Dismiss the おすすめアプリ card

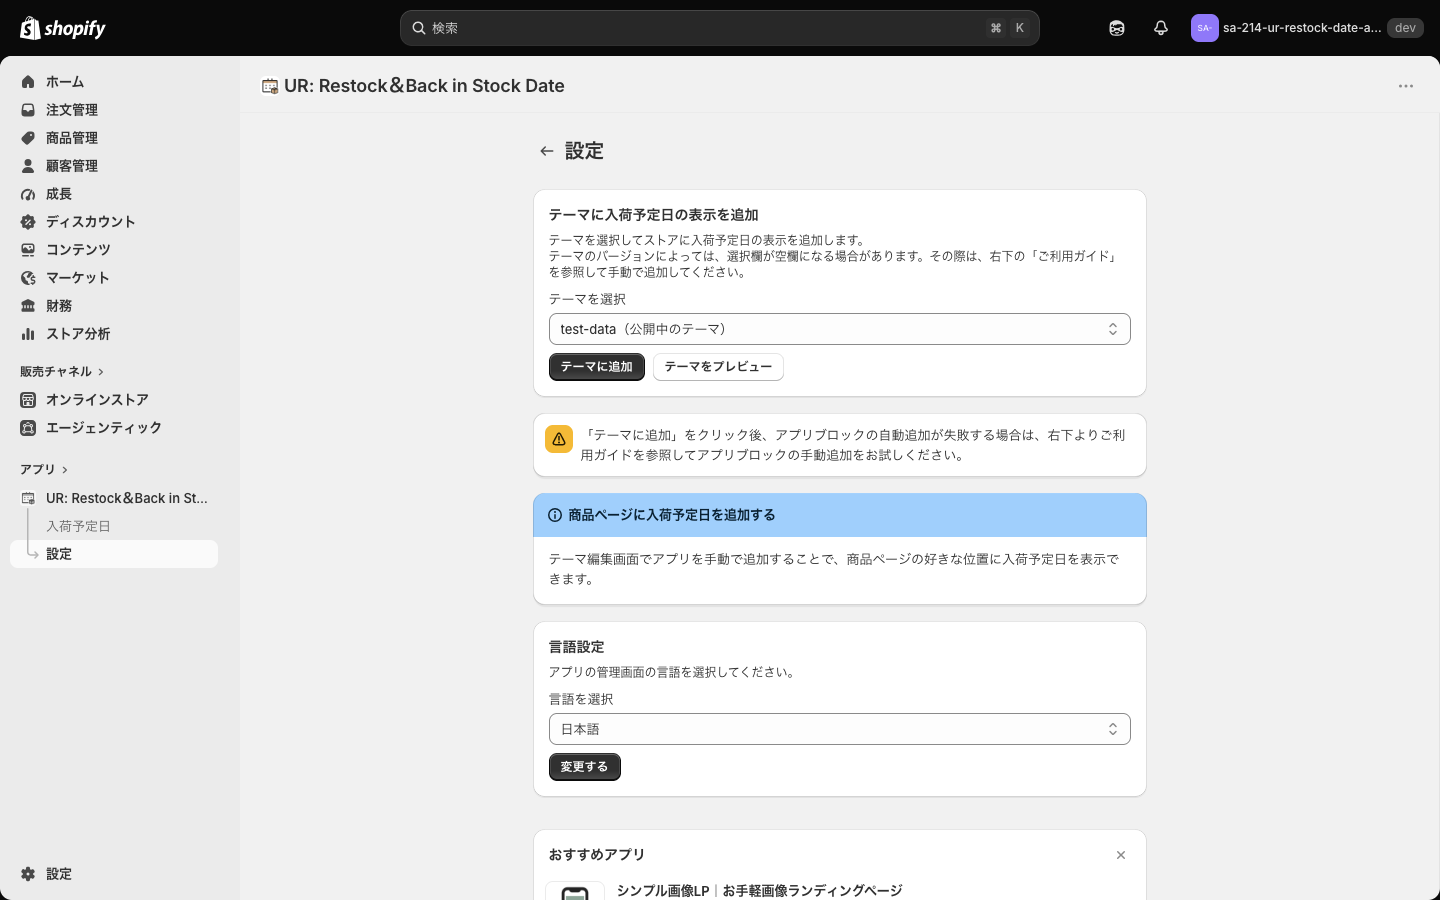1121,855
